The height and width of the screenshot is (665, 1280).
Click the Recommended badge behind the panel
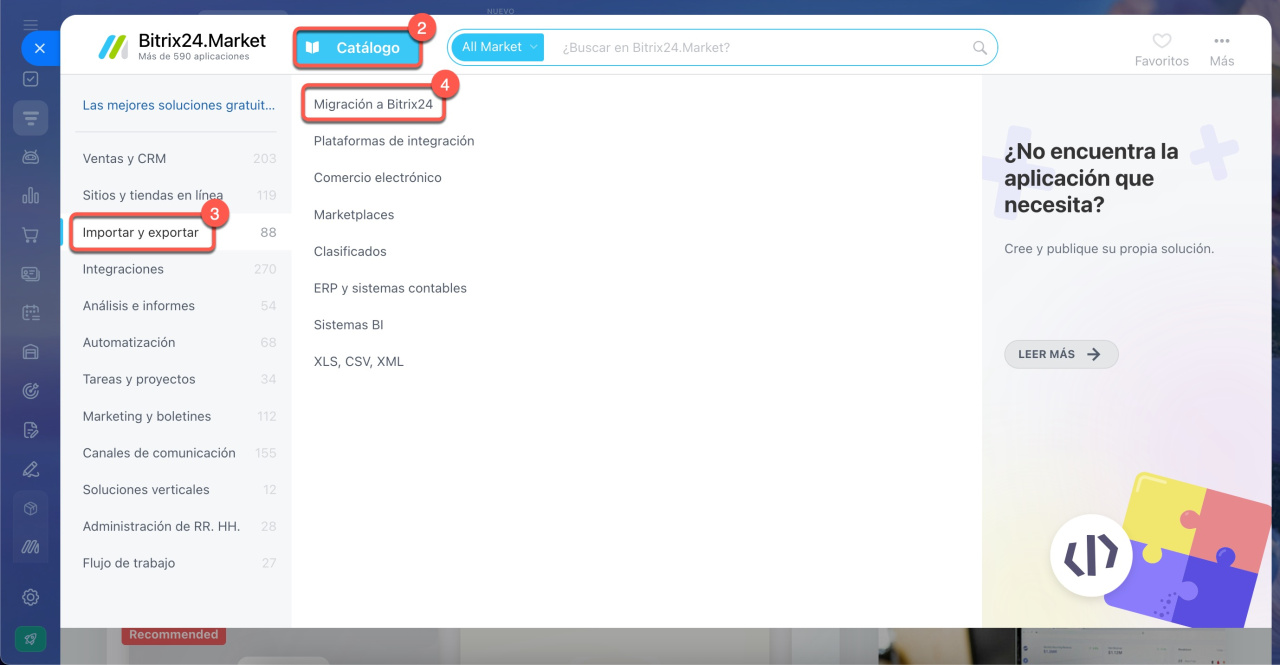coord(174,635)
